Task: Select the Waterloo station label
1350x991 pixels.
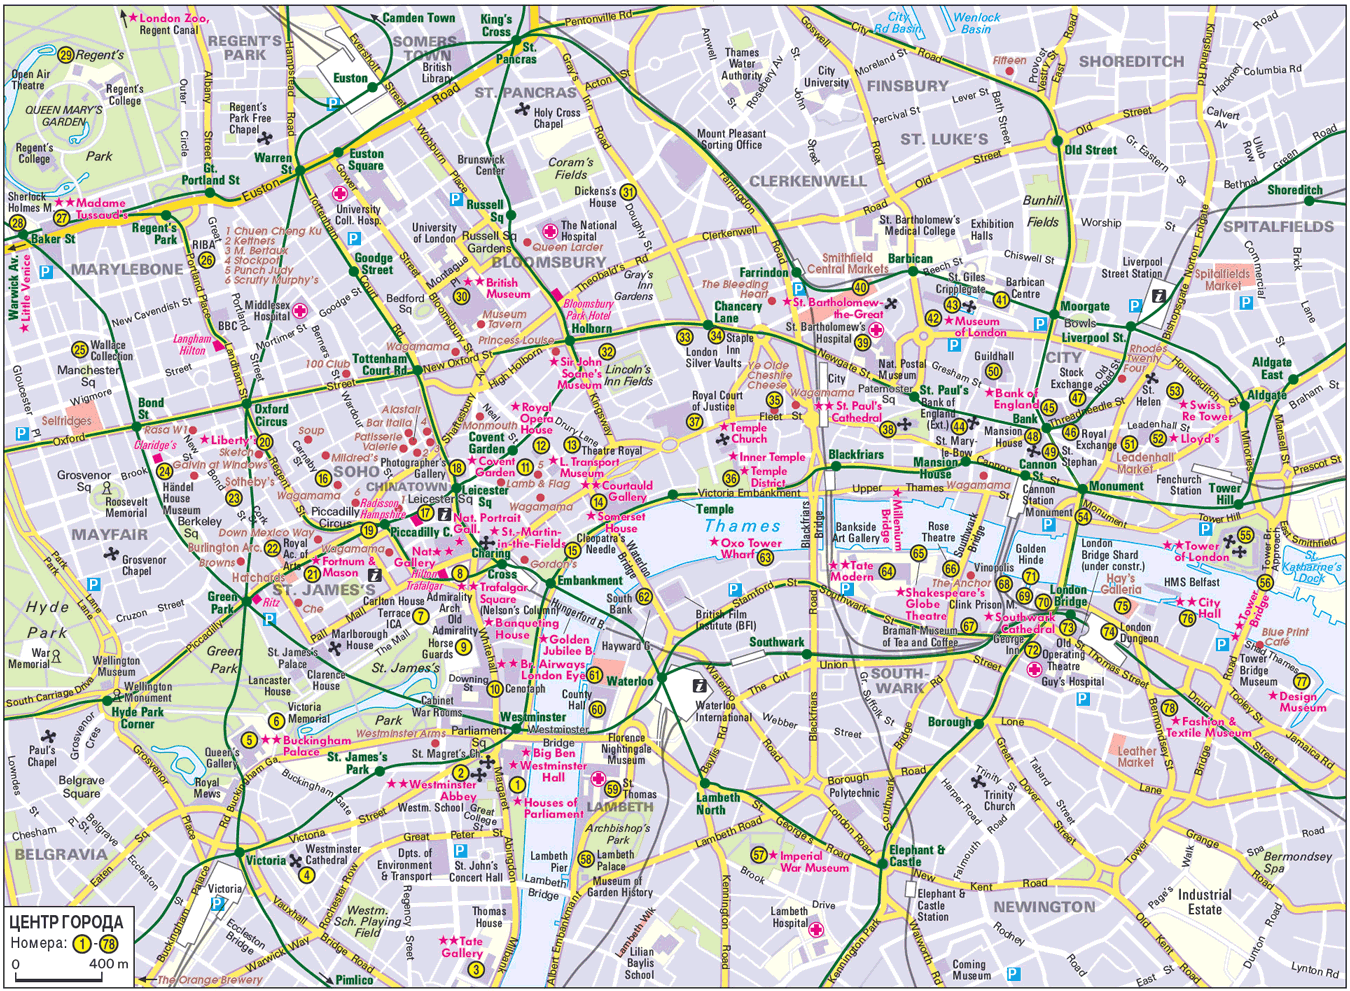Action: coord(630,681)
